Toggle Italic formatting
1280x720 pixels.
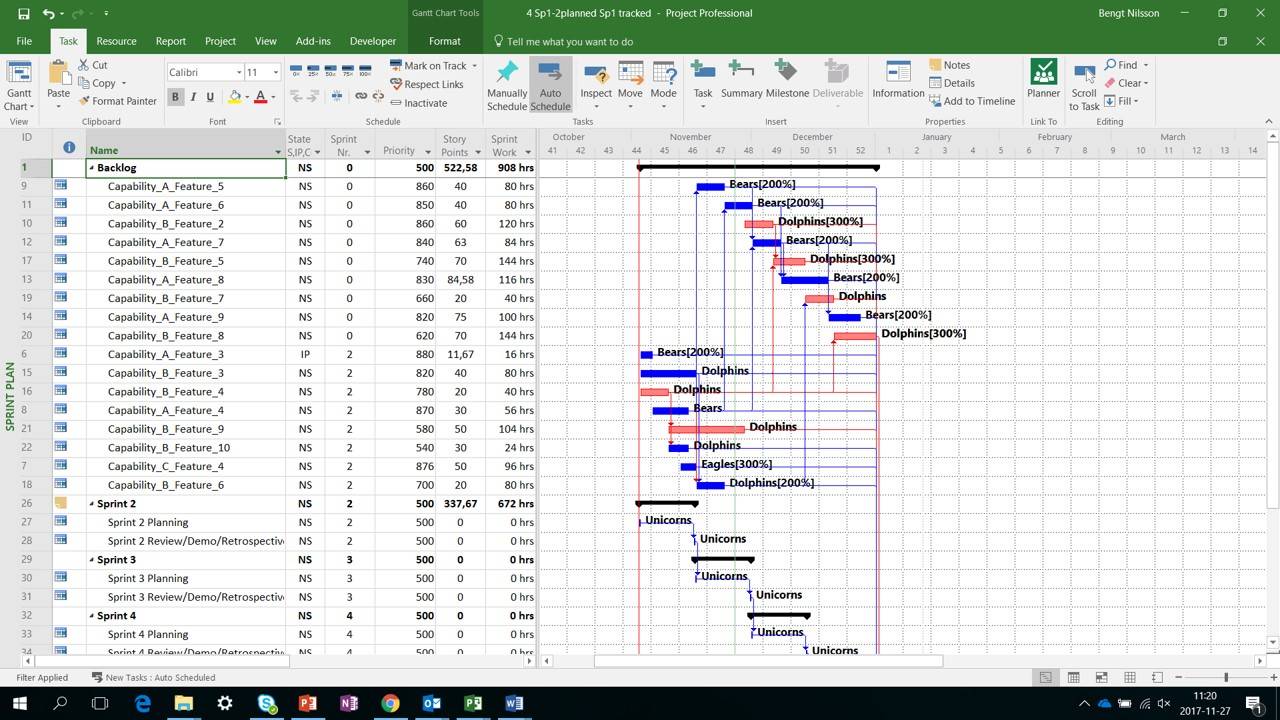pyautogui.click(x=193, y=97)
